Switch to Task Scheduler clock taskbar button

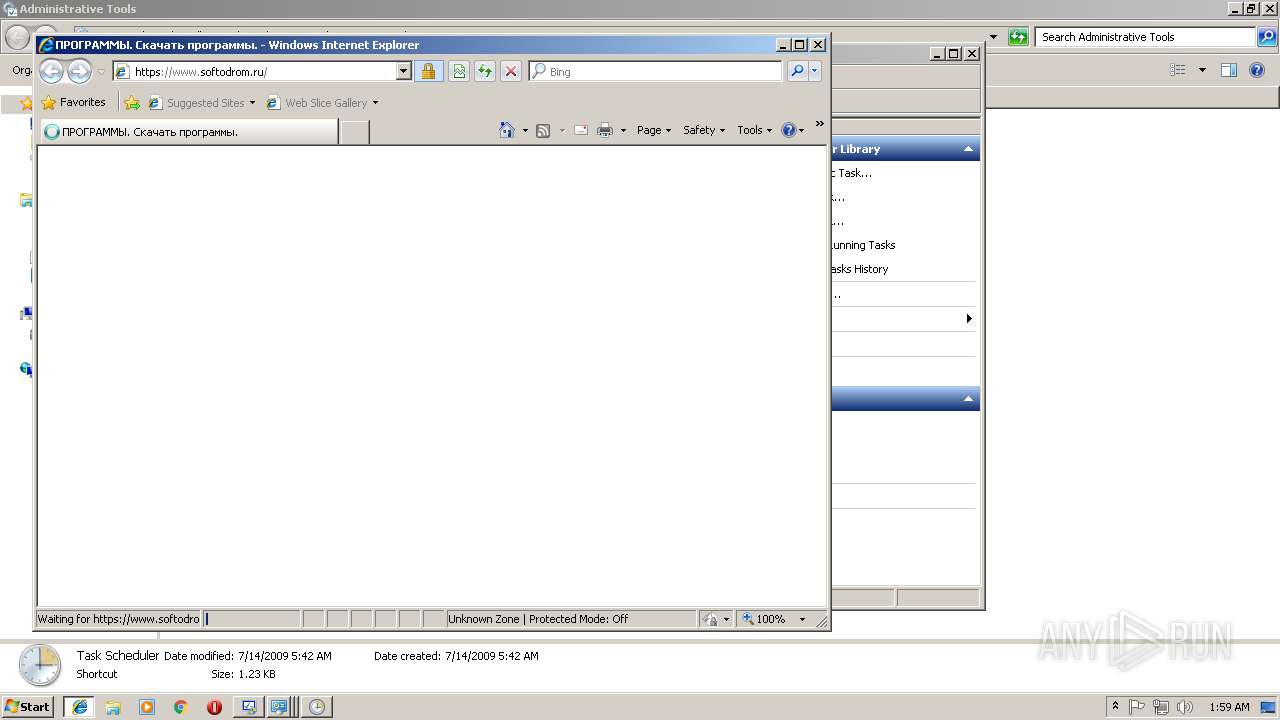point(317,707)
